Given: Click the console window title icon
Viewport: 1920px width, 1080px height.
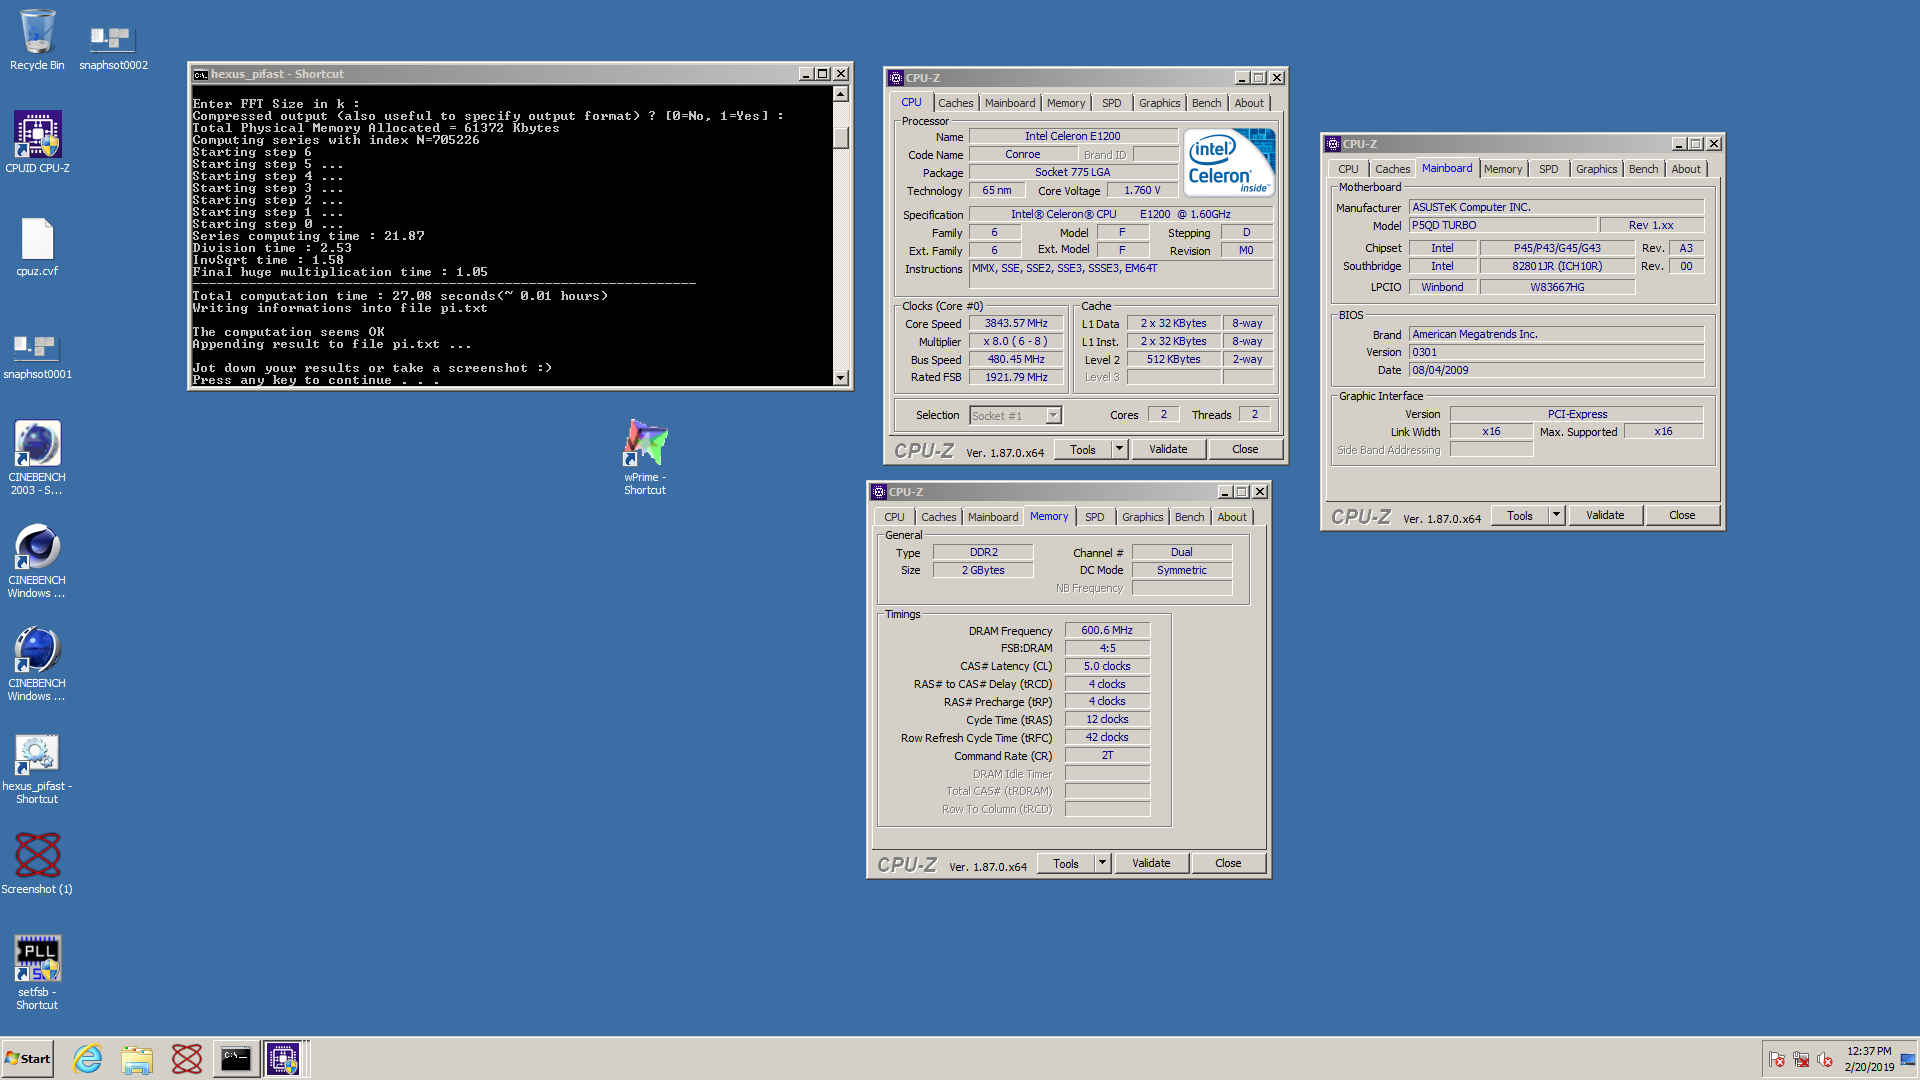Looking at the screenshot, I should click(x=200, y=74).
